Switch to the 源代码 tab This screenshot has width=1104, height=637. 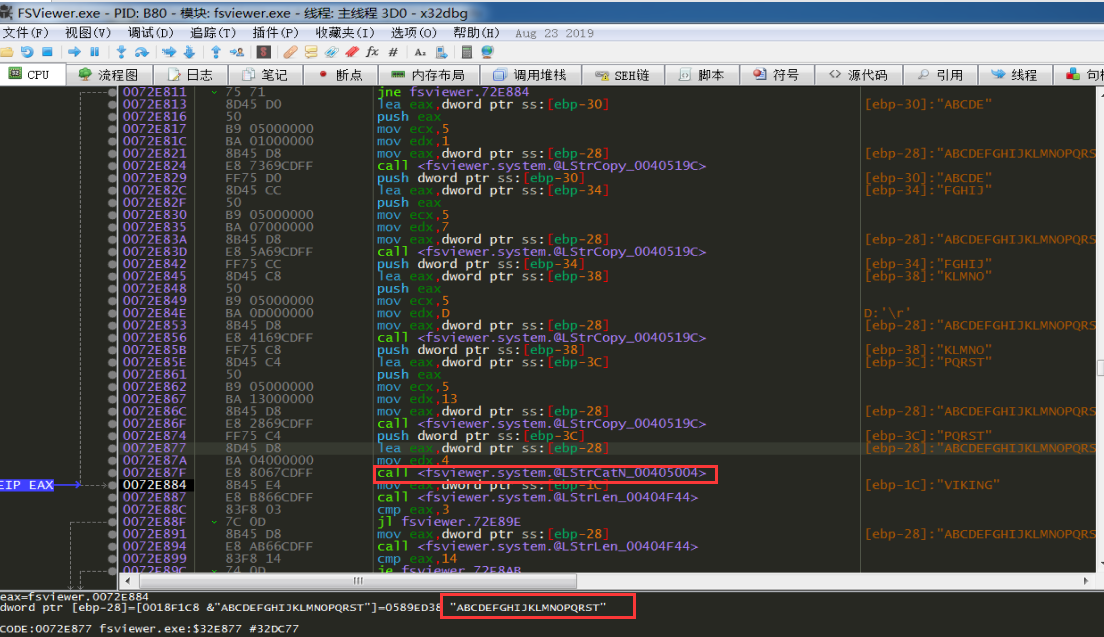point(858,75)
